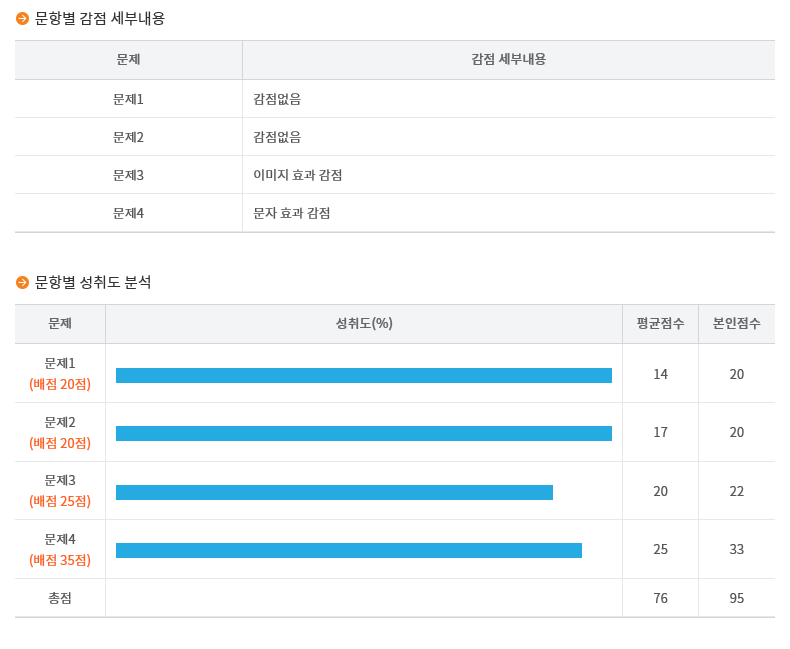Screen dimensions: 790x649
Task: Click the 감점 세부내용 column header
Action: tap(508, 59)
